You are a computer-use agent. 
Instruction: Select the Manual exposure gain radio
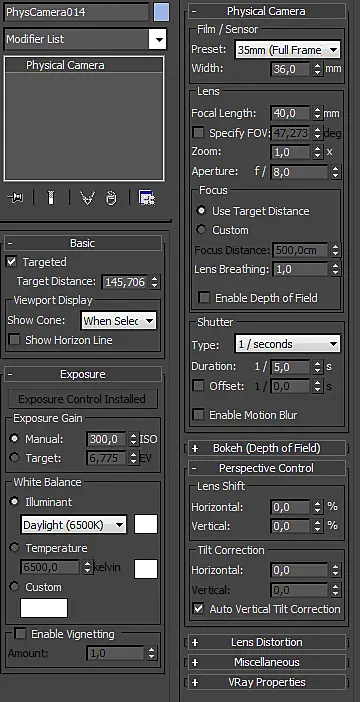(14, 439)
